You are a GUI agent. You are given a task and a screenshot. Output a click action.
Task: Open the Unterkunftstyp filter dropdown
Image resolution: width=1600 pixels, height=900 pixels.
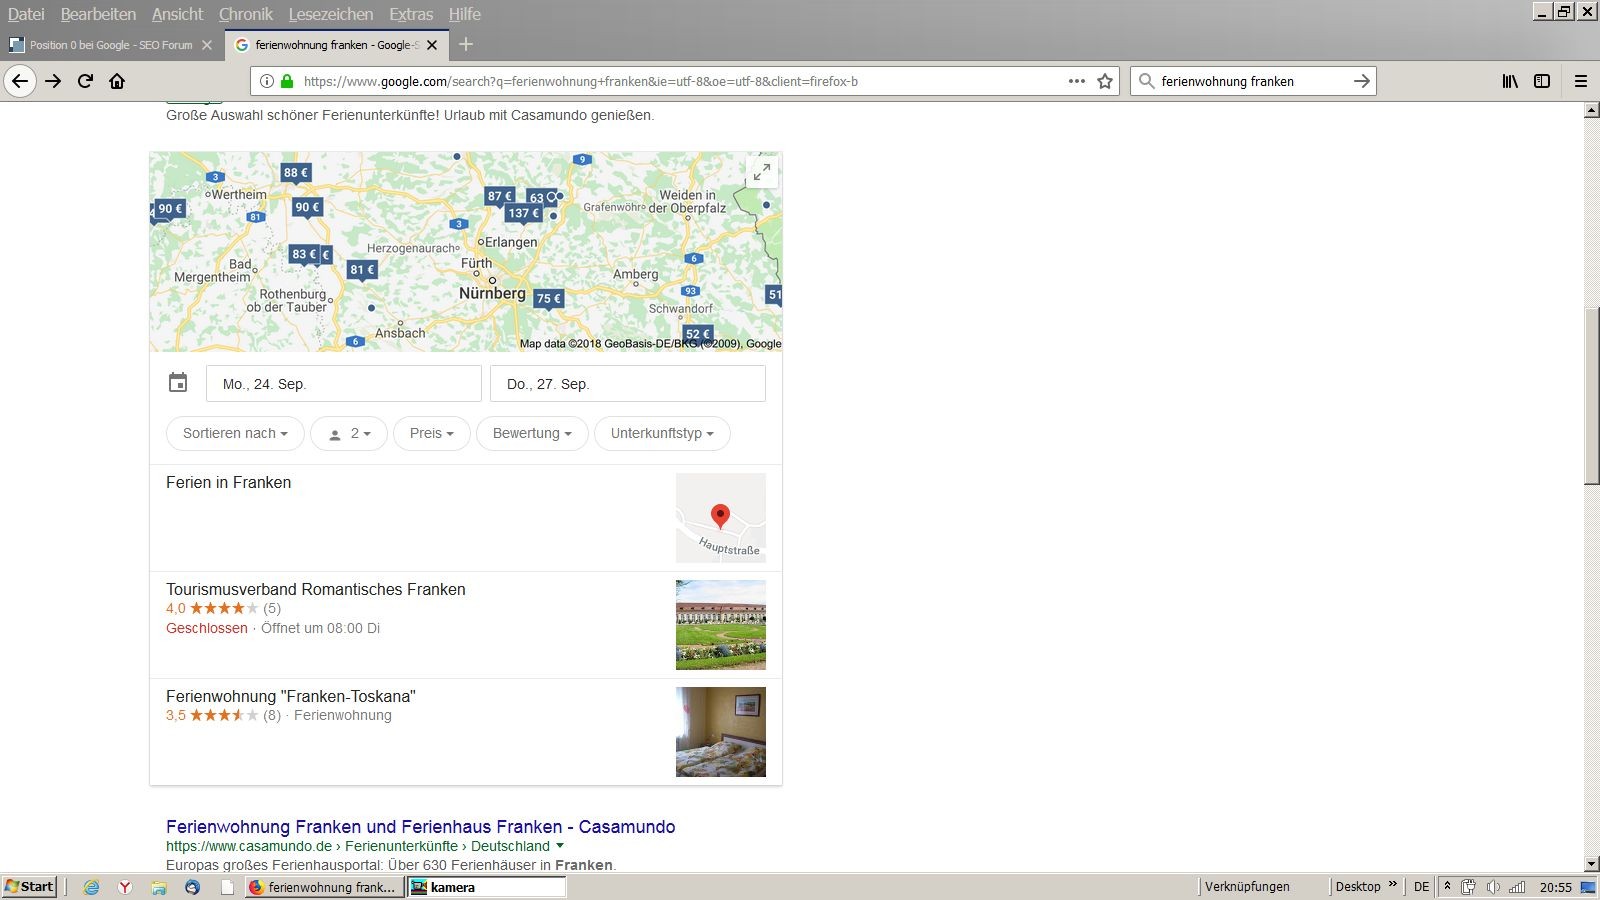pos(662,433)
